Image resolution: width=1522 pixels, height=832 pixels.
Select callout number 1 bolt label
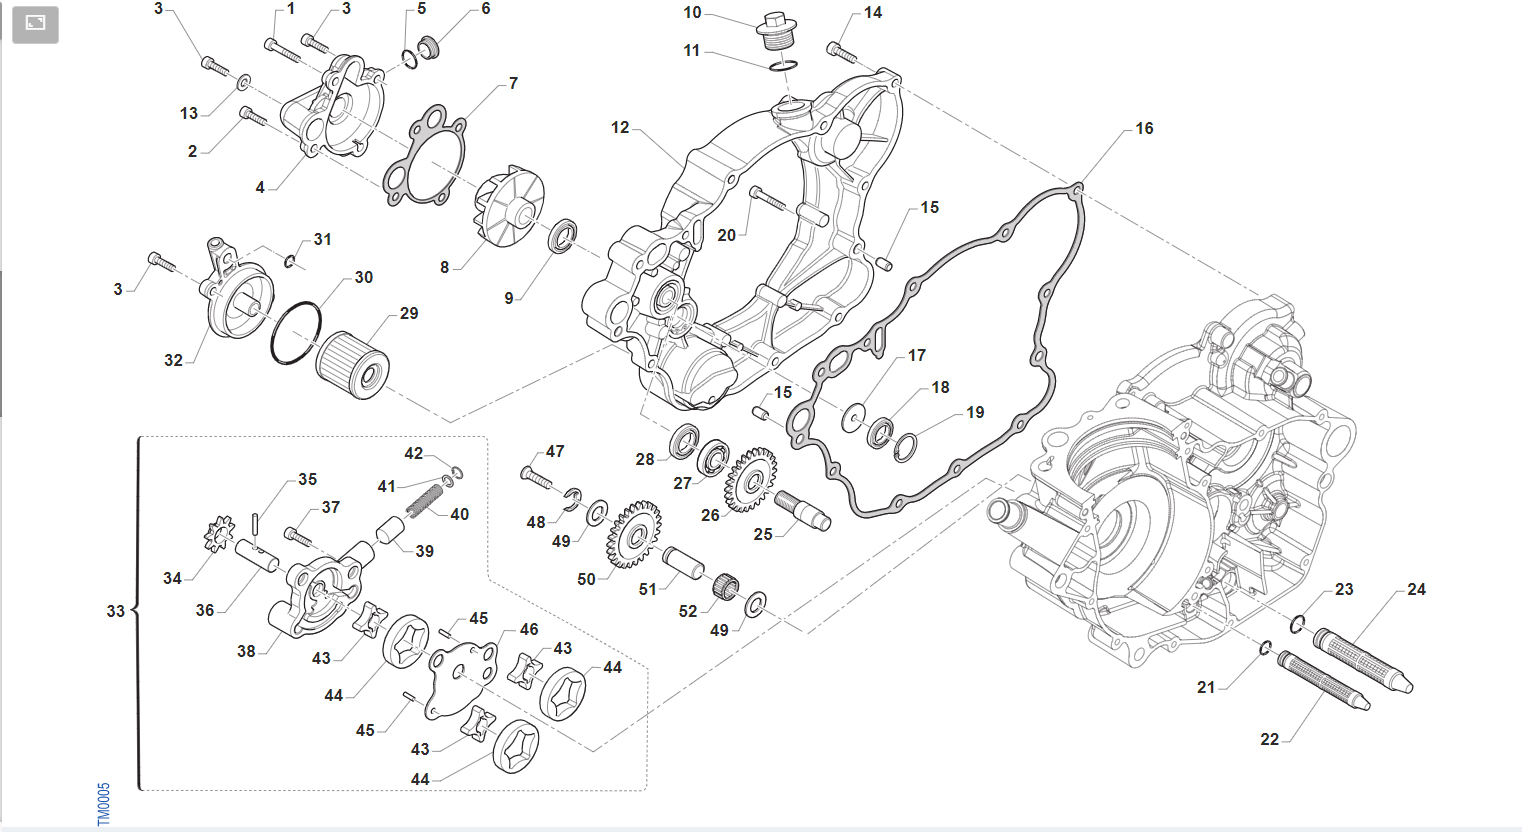pyautogui.click(x=291, y=9)
